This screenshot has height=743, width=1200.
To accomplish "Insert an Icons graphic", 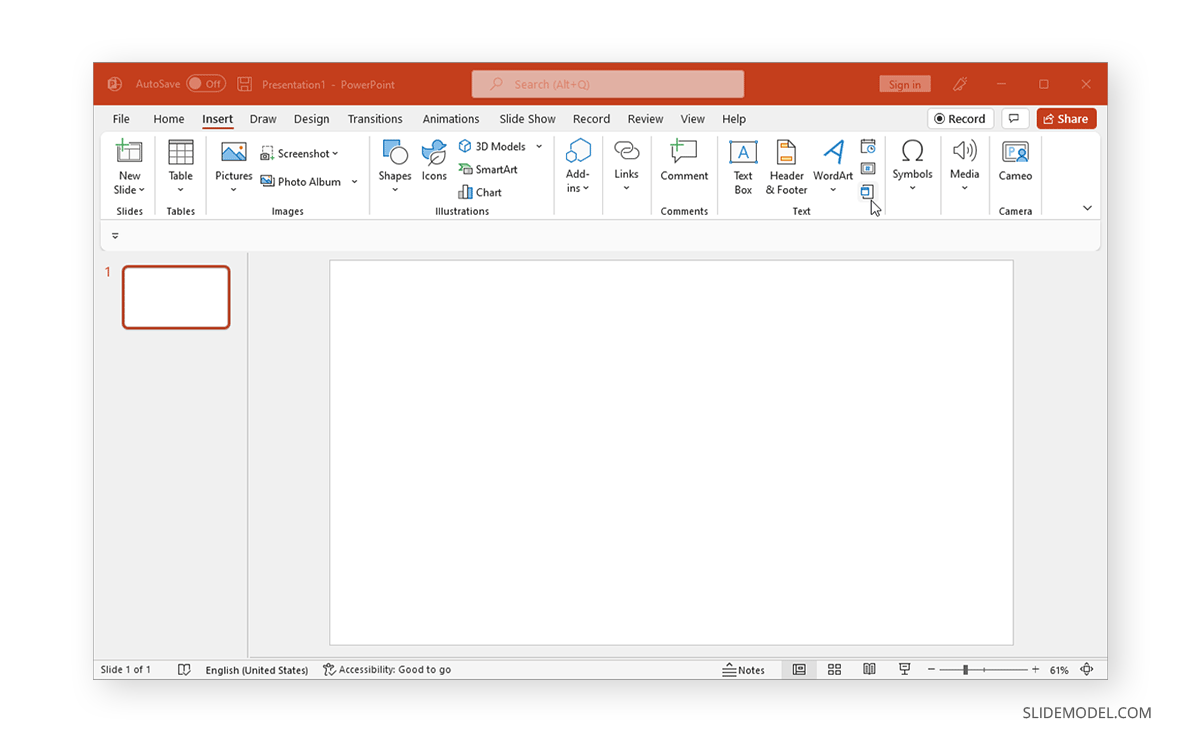I will [433, 160].
